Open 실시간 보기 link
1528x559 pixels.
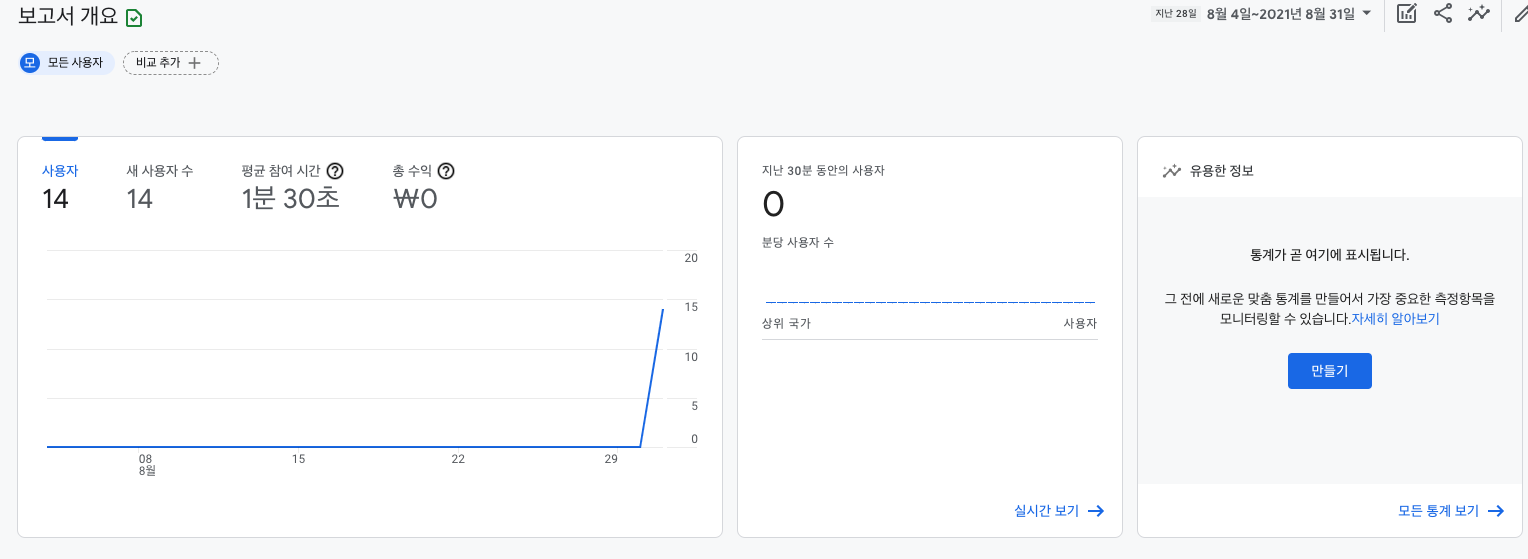pyautogui.click(x=1059, y=511)
